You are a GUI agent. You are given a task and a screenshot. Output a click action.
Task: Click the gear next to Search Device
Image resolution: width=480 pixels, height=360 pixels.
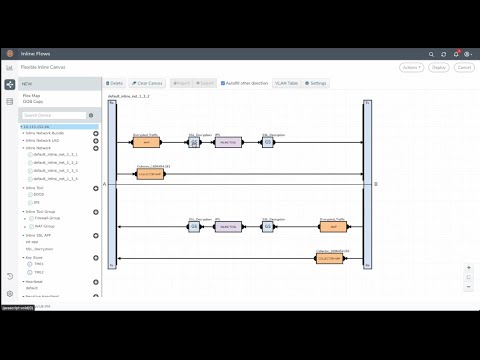tap(91, 115)
